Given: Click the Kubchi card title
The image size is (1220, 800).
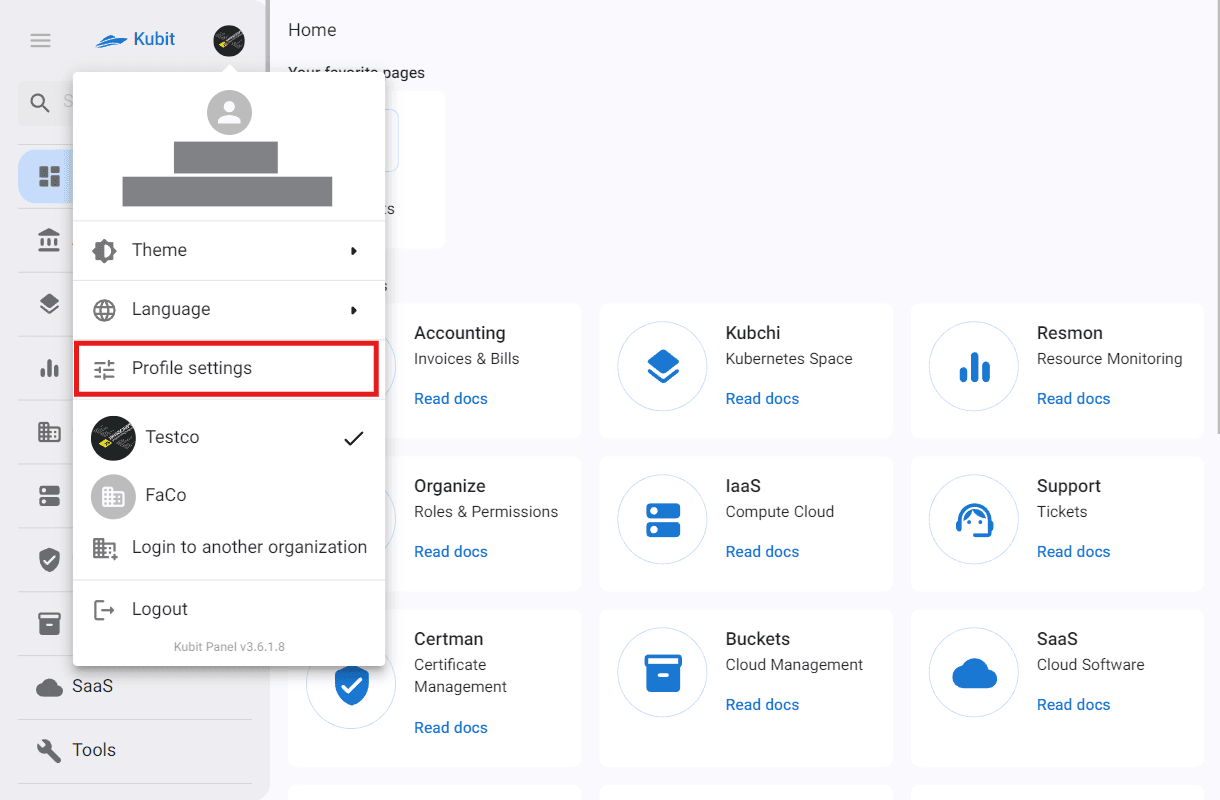Looking at the screenshot, I should point(753,333).
